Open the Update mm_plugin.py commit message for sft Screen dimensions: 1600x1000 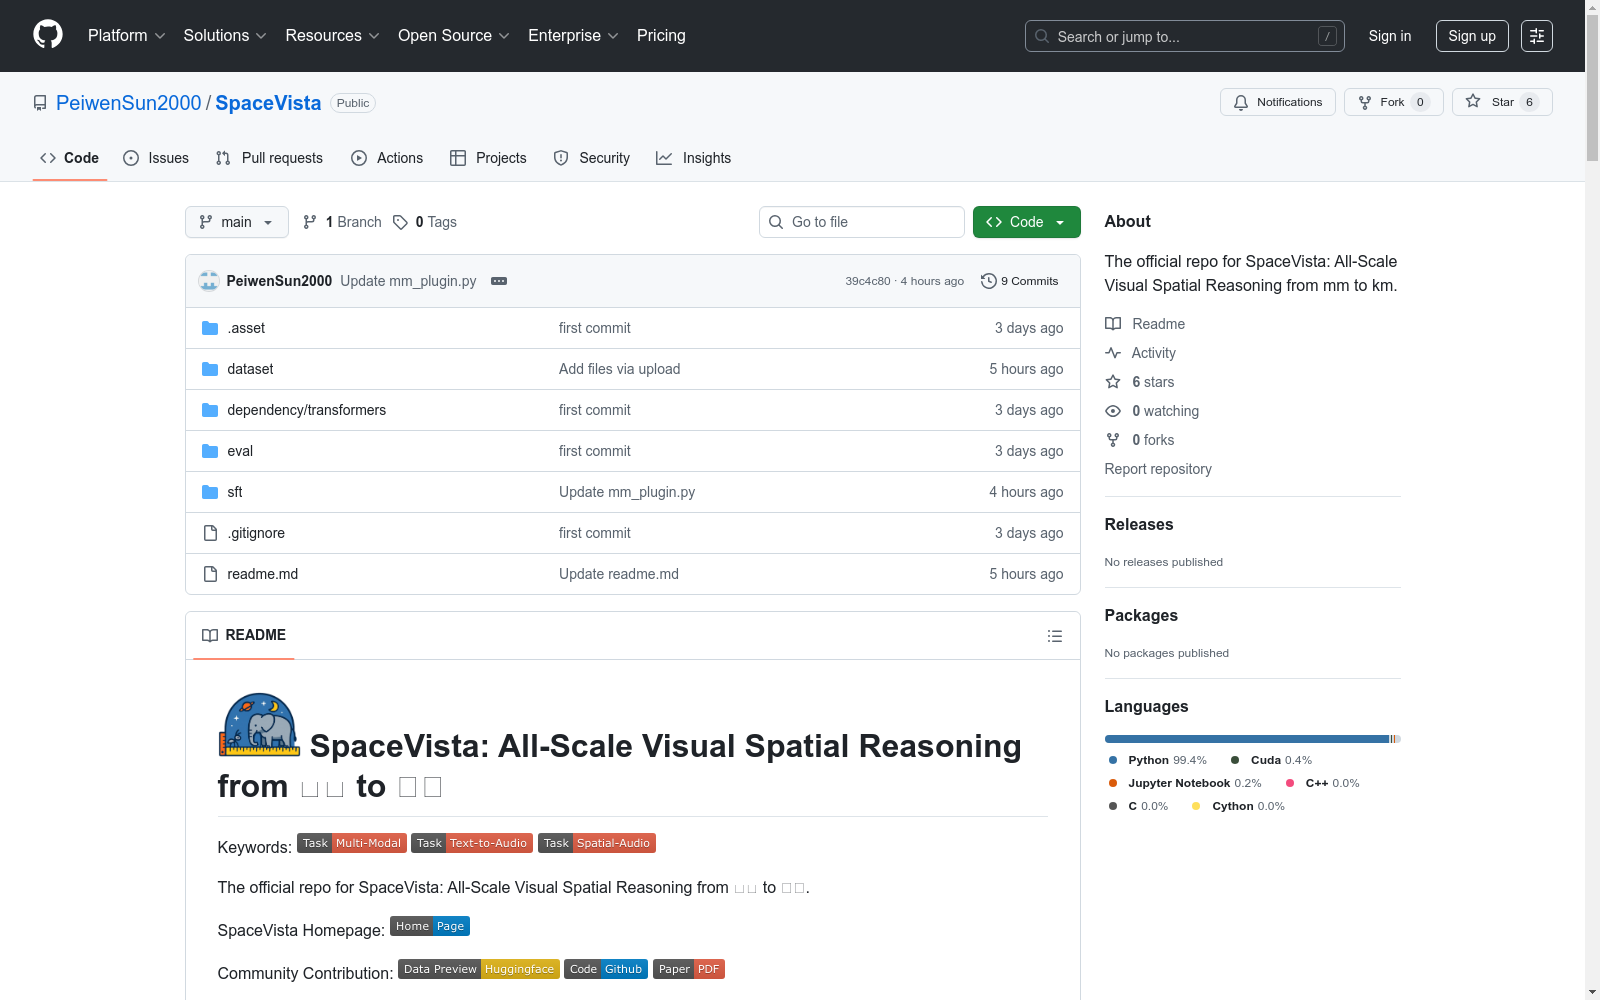[x=627, y=492]
